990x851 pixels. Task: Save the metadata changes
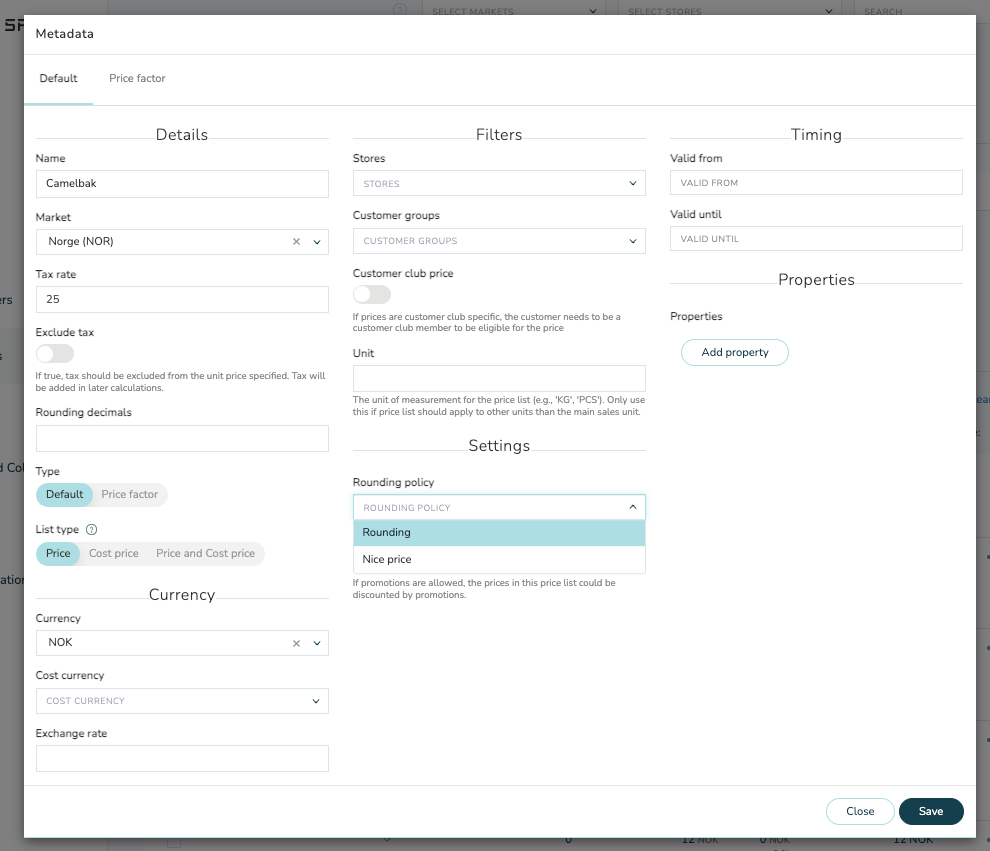[x=930, y=811]
